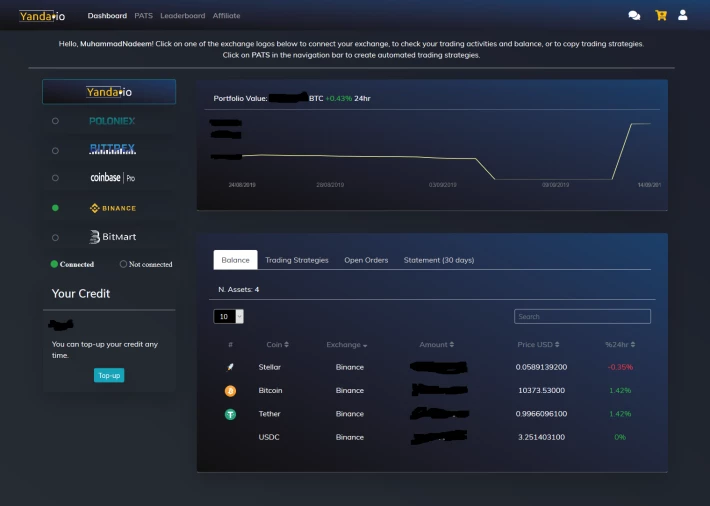Switch to Statement (30 days) tab

click(x=439, y=260)
